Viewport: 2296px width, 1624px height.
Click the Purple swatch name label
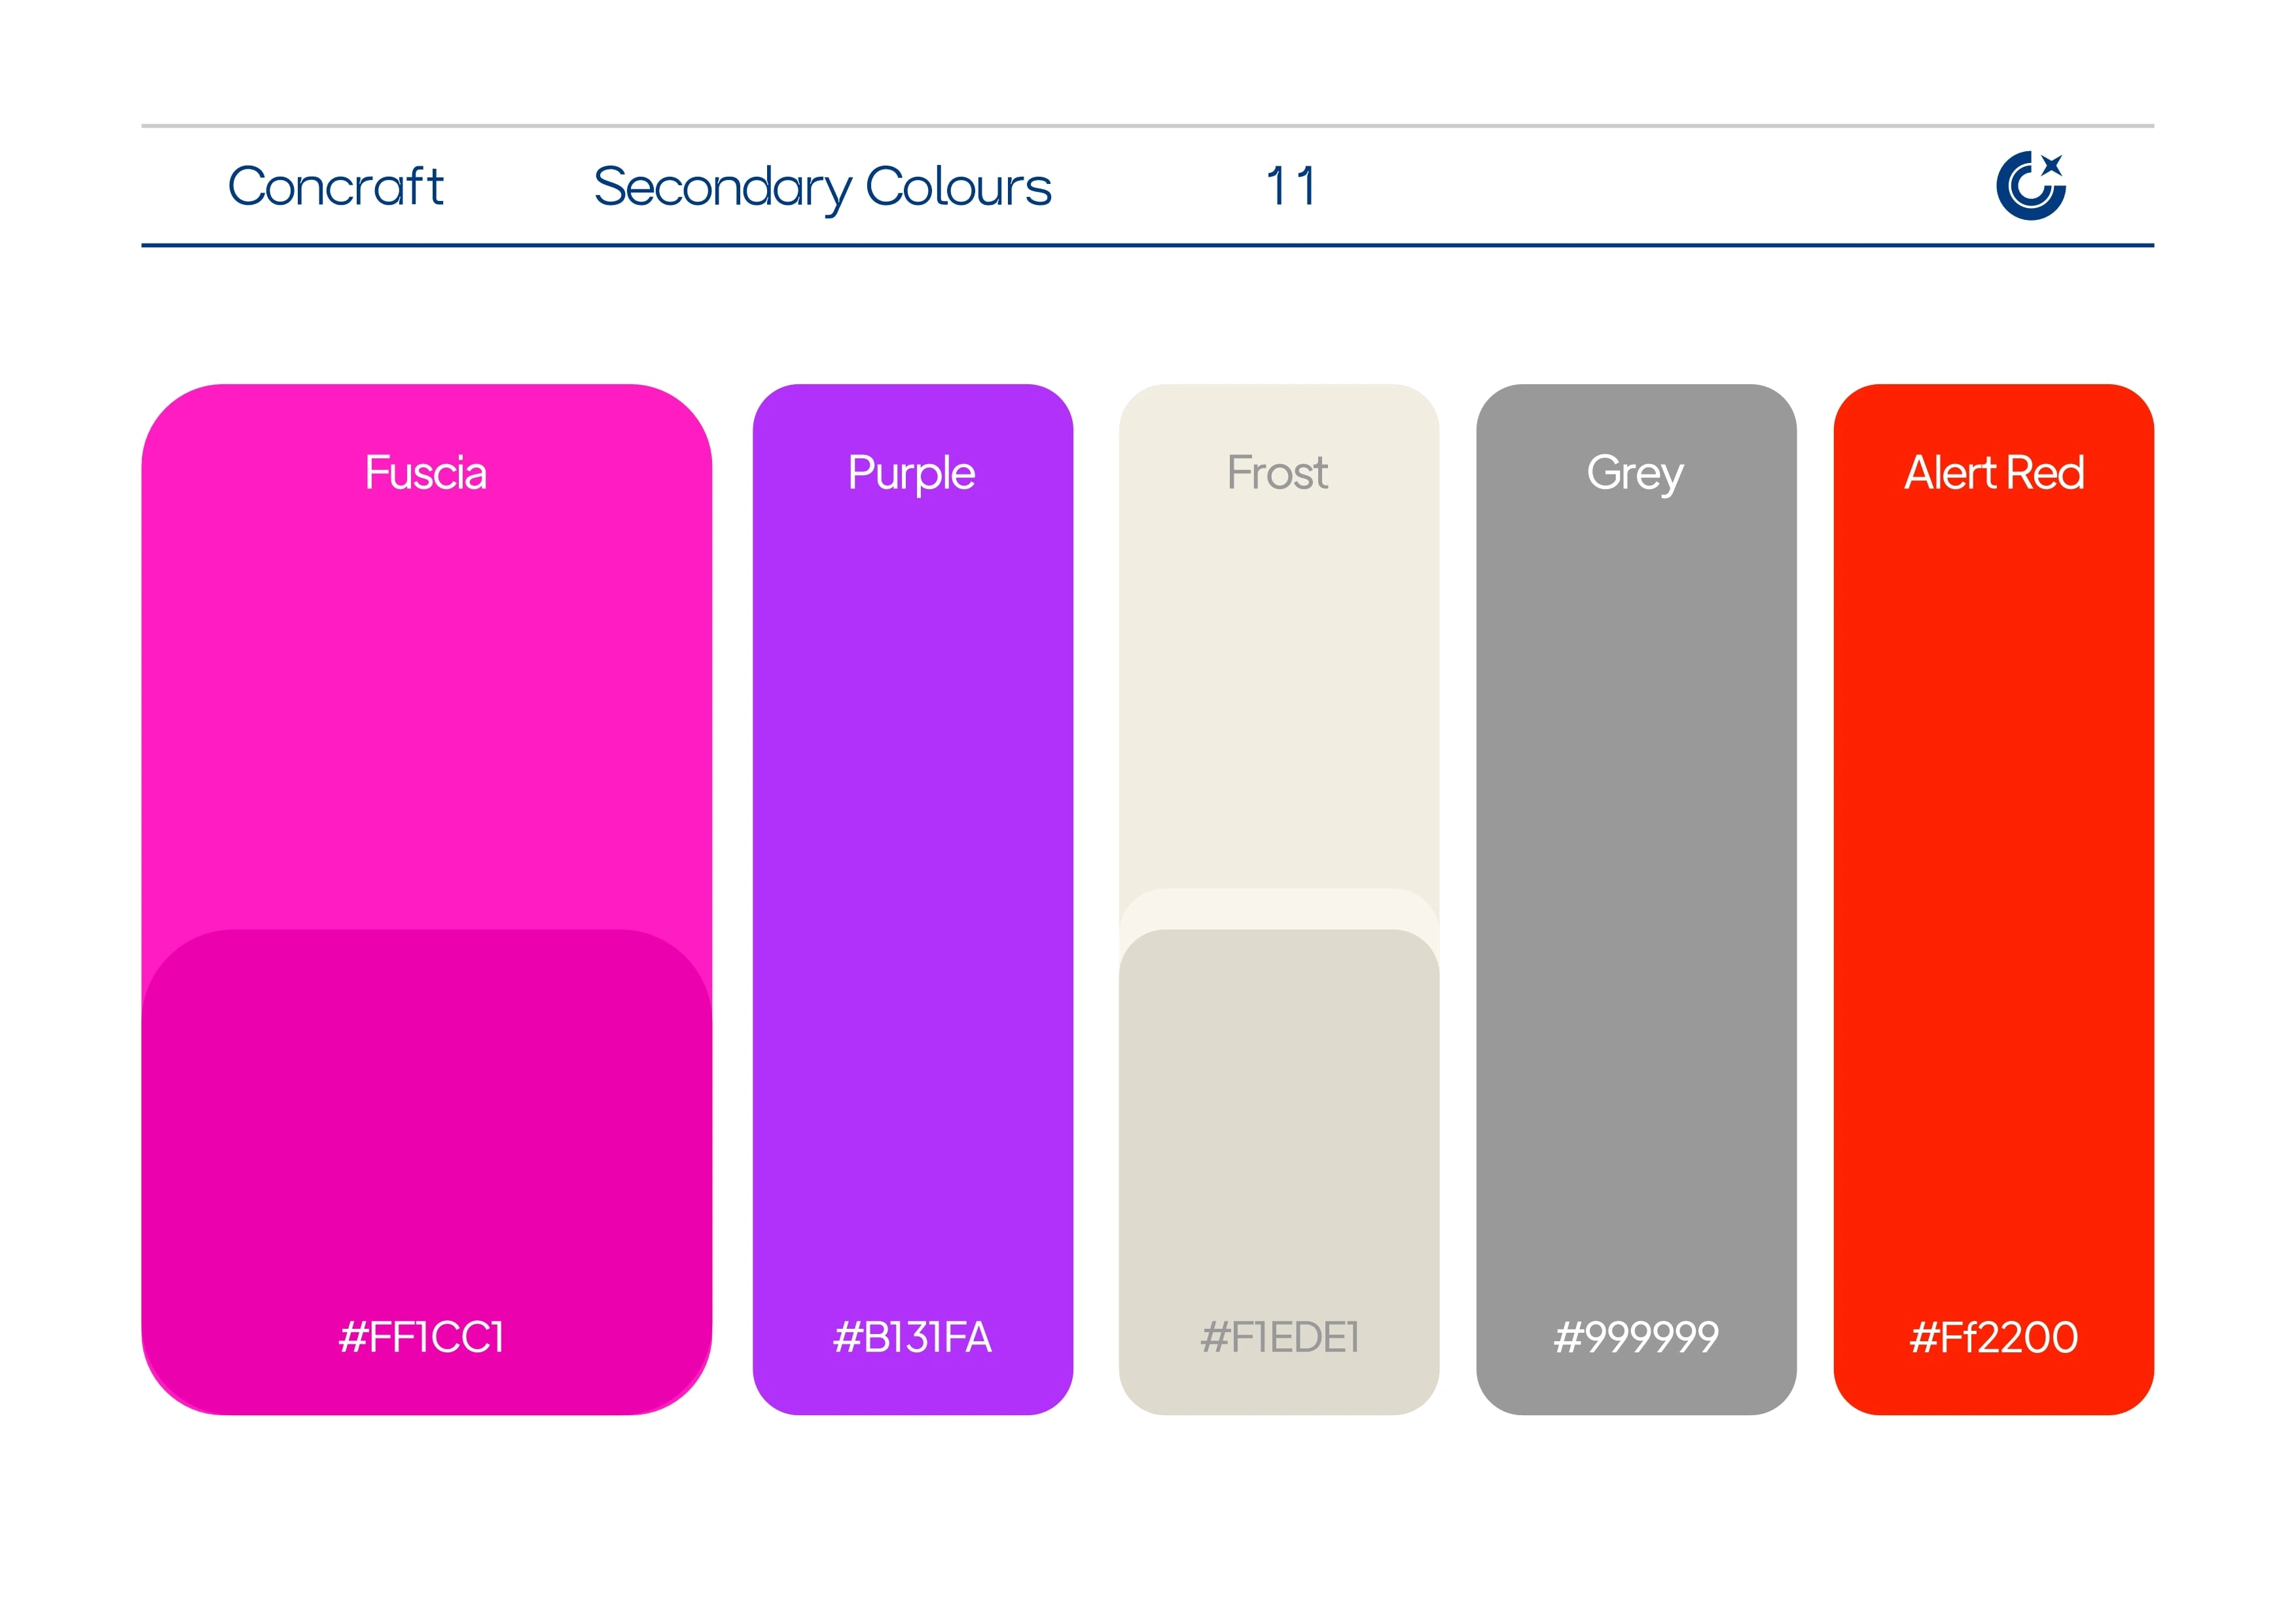click(x=912, y=473)
